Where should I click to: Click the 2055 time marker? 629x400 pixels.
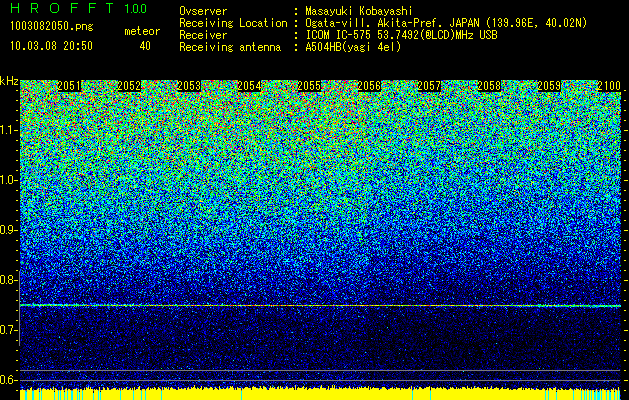tap(309, 86)
